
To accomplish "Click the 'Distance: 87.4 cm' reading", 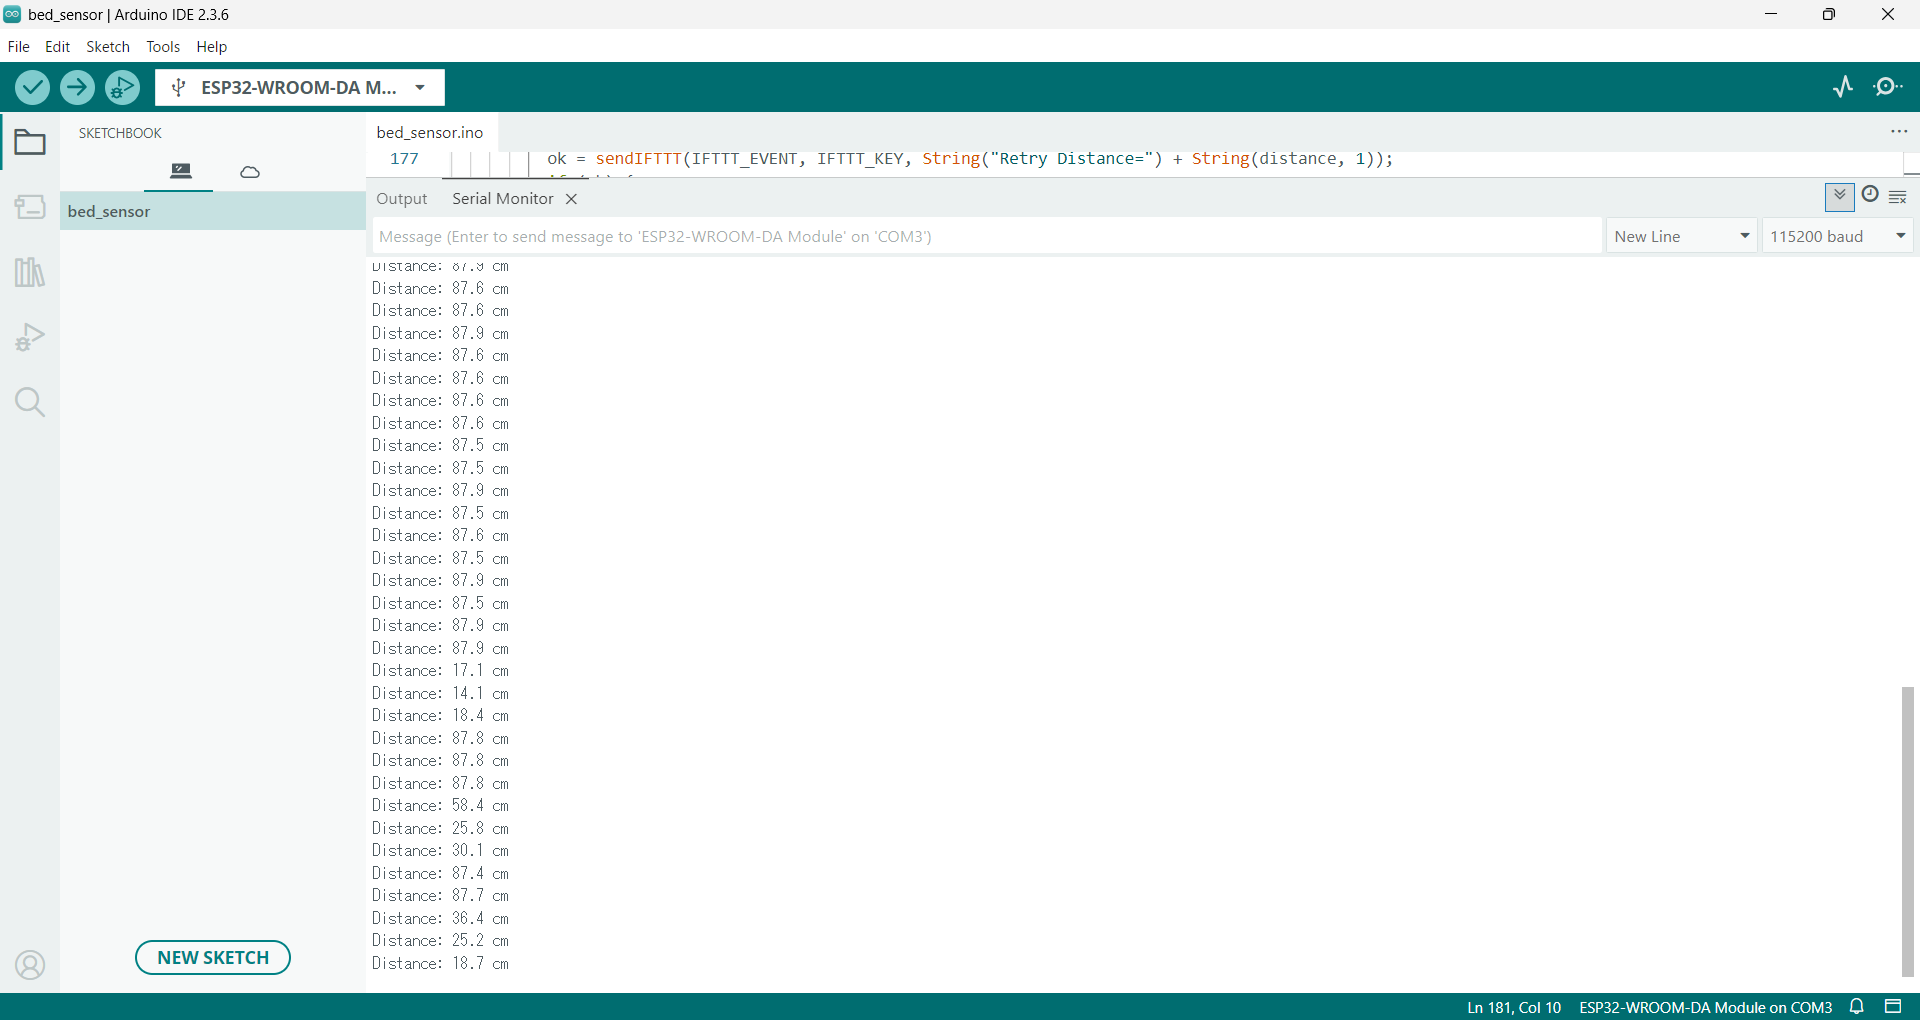I will tap(440, 873).
